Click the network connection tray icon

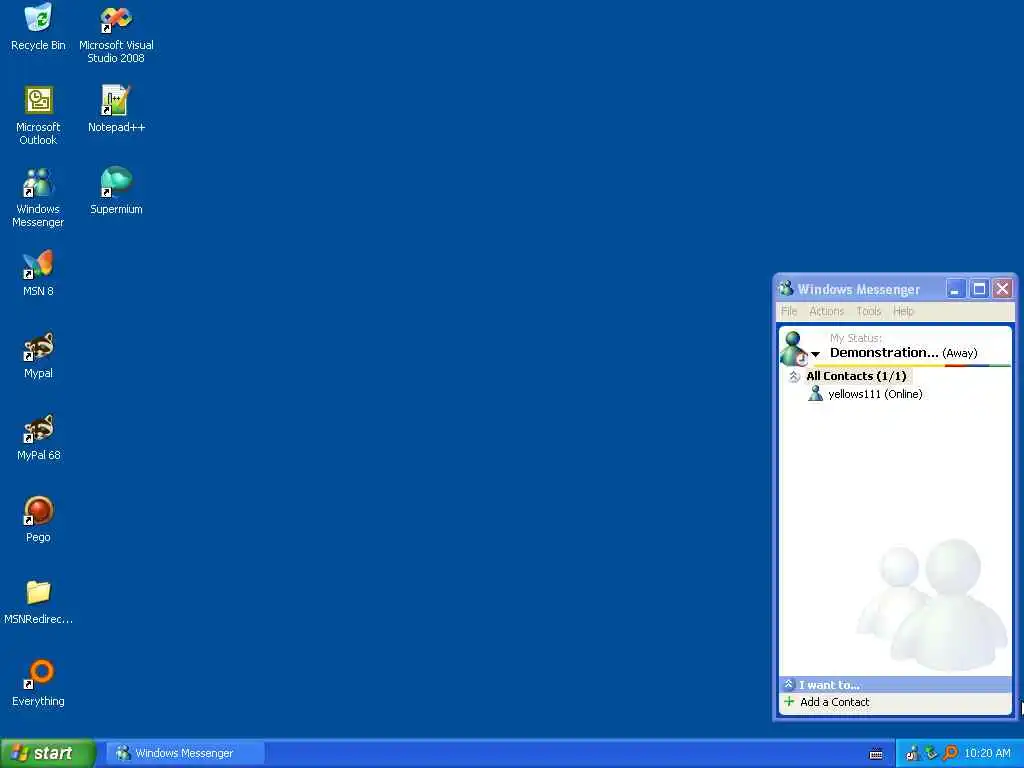click(931, 753)
